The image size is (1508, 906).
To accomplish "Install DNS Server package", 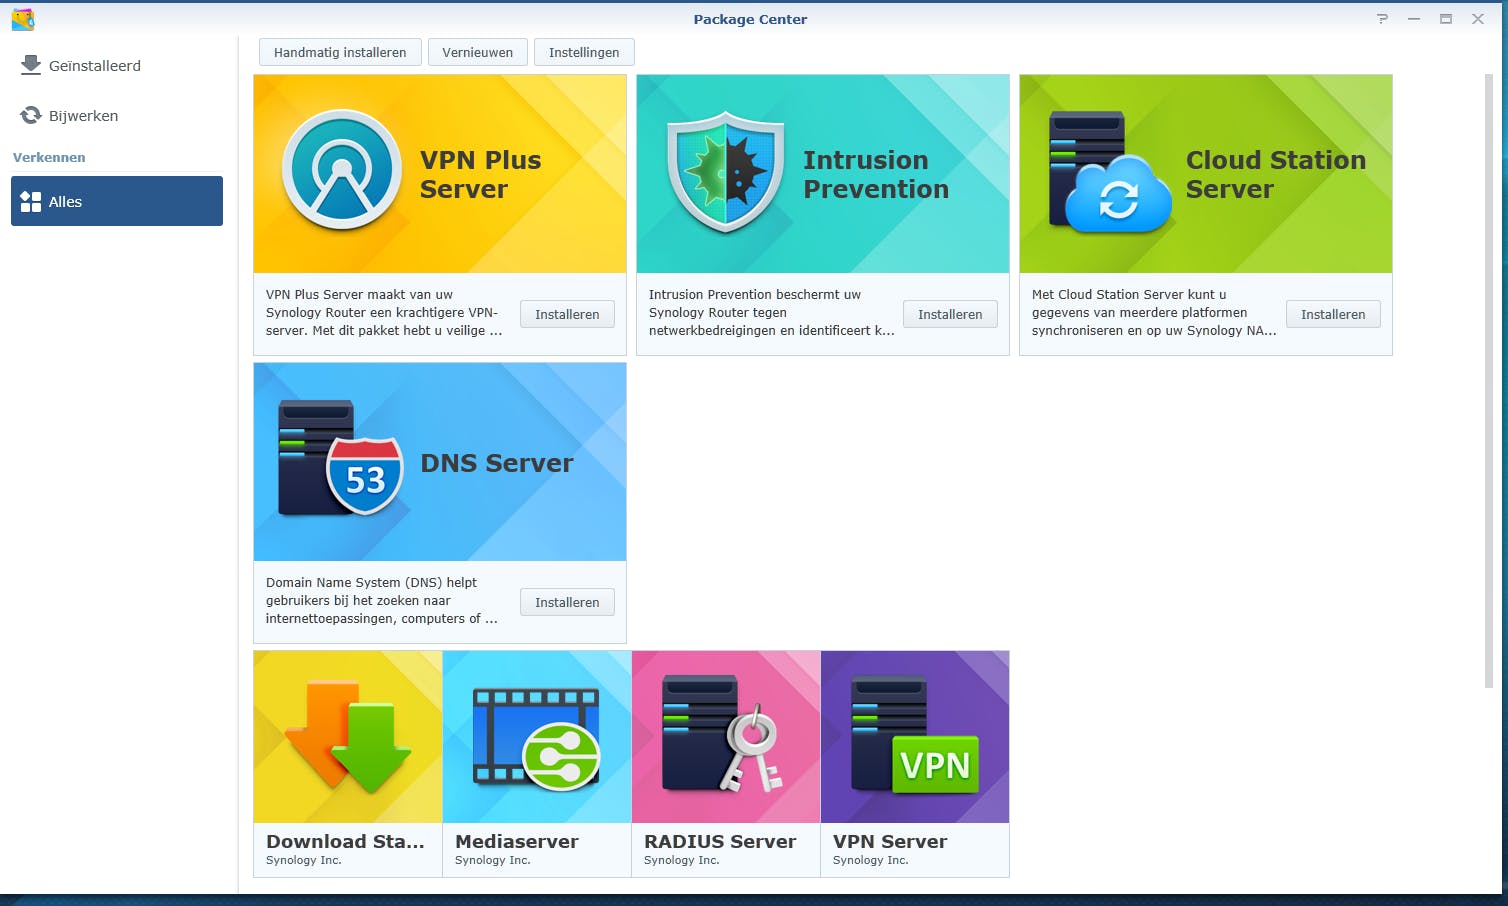I will pyautogui.click(x=567, y=602).
